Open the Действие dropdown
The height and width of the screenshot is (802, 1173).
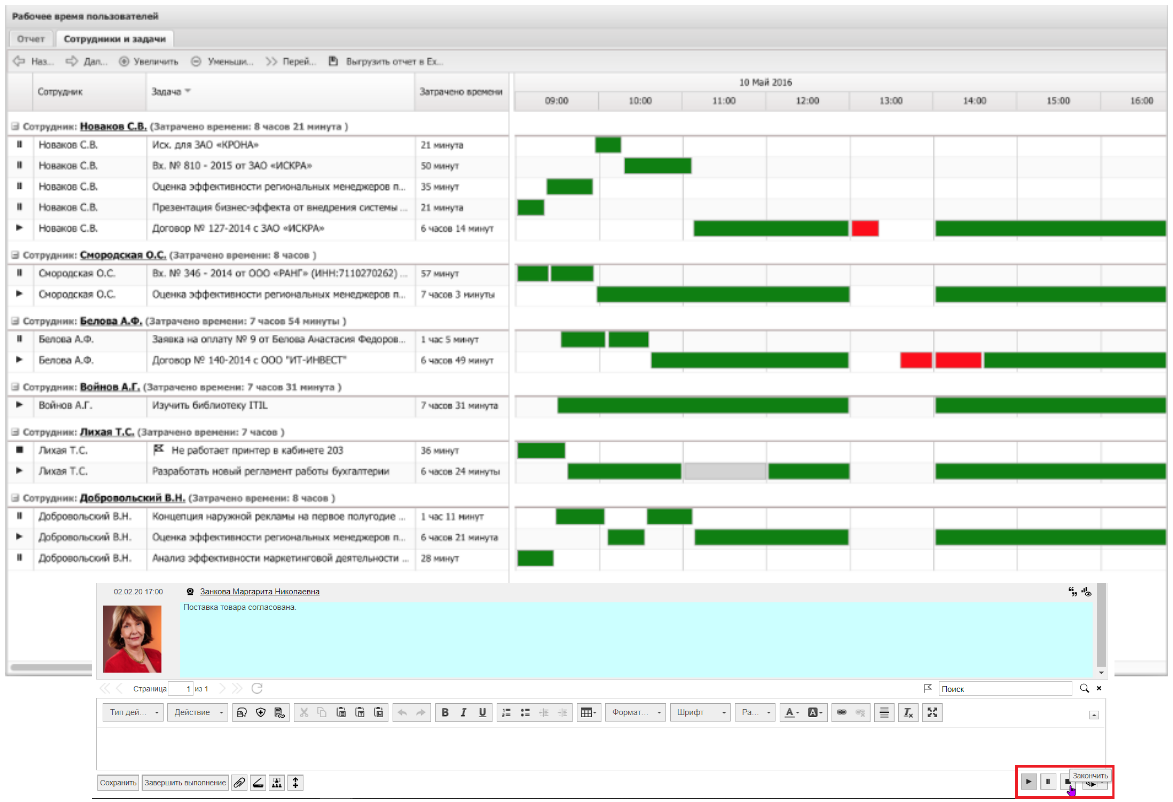[196, 713]
